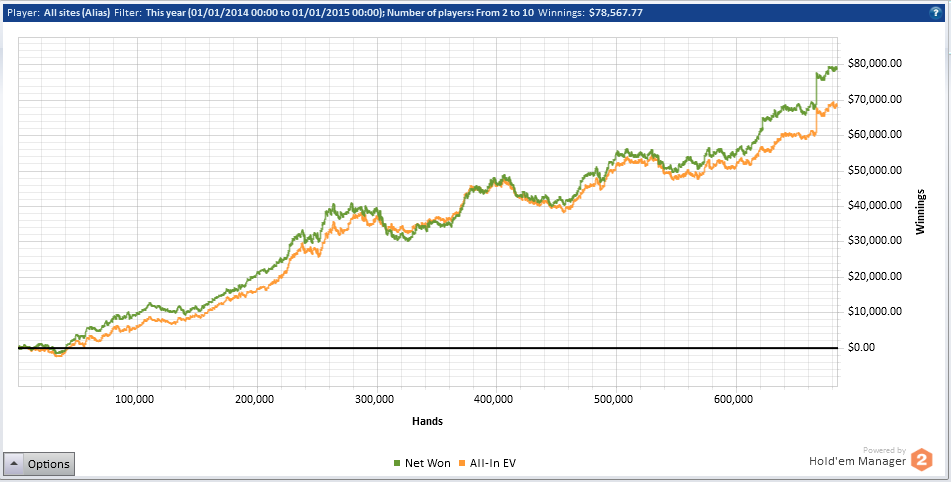Click the green Net Won legend swatch

pyautogui.click(x=397, y=463)
